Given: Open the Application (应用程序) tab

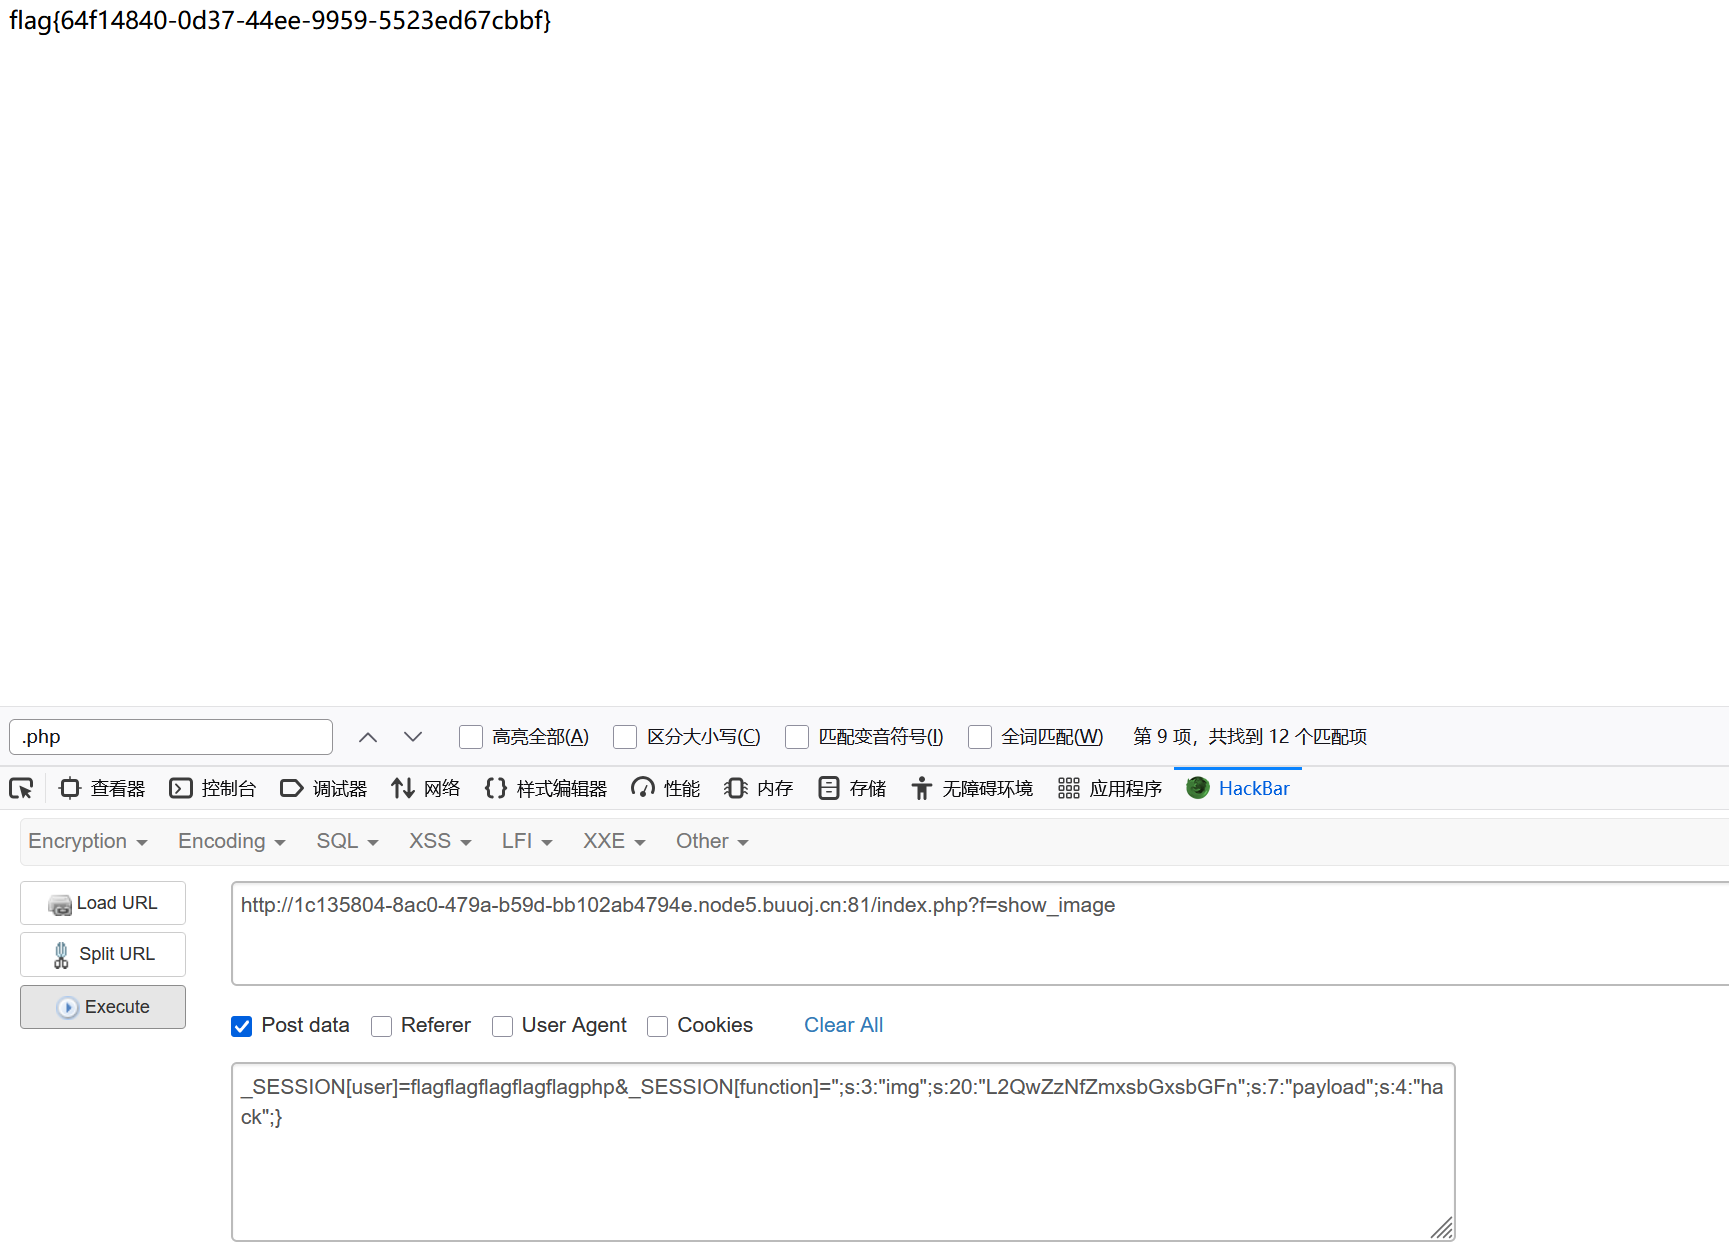Looking at the screenshot, I should 1110,789.
